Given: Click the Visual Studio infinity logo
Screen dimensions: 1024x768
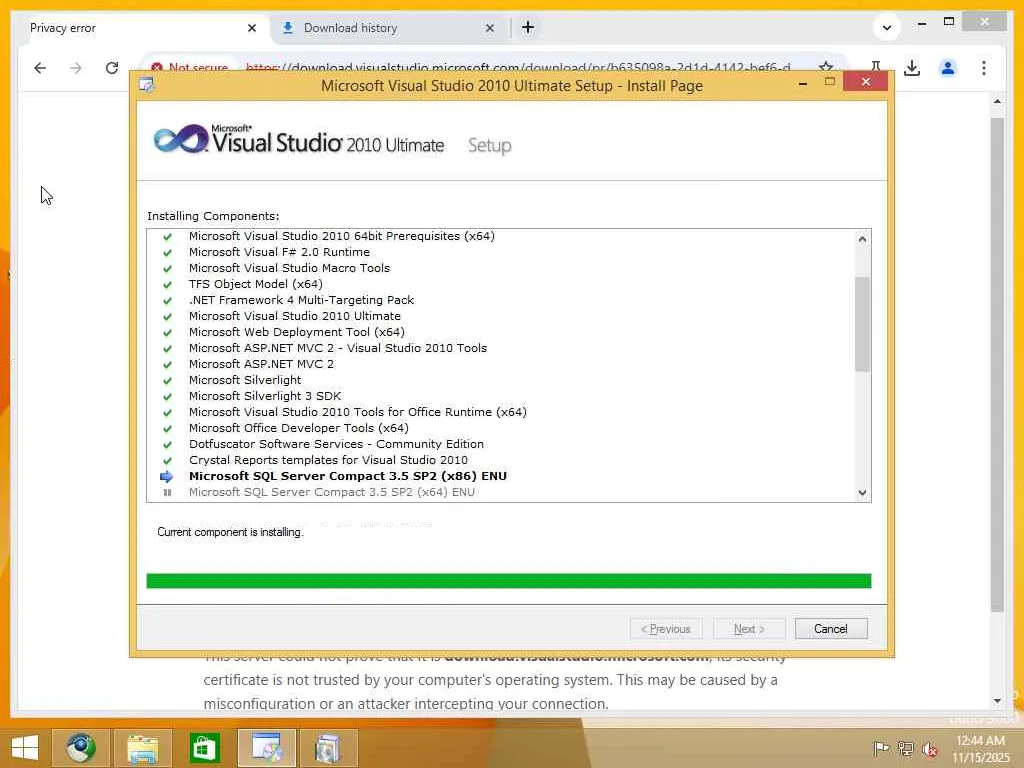Looking at the screenshot, I should point(181,139).
